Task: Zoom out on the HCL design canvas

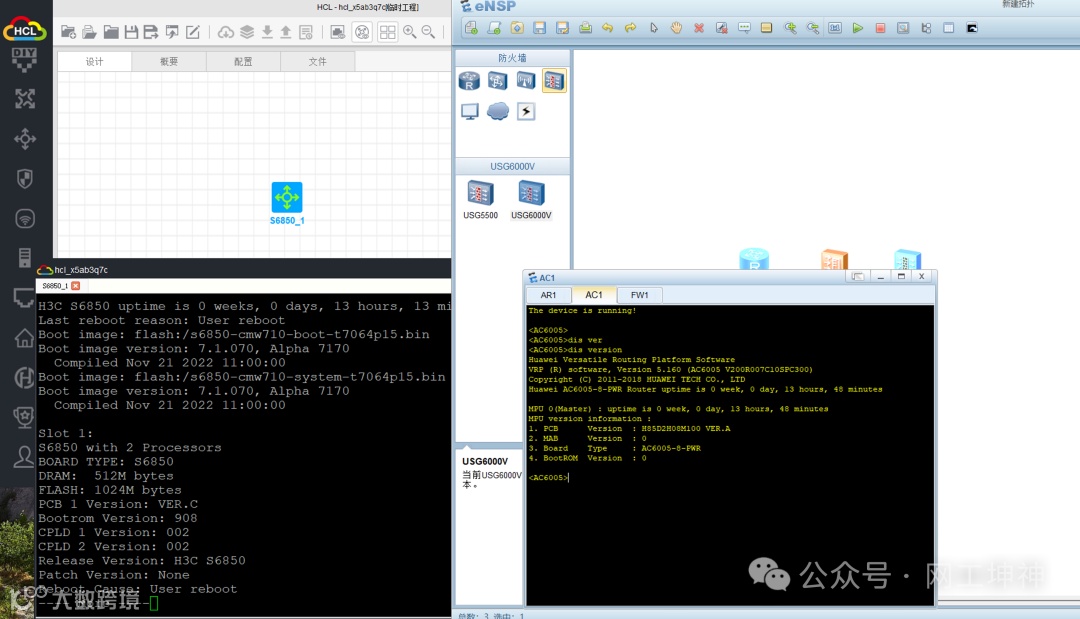Action: click(428, 32)
